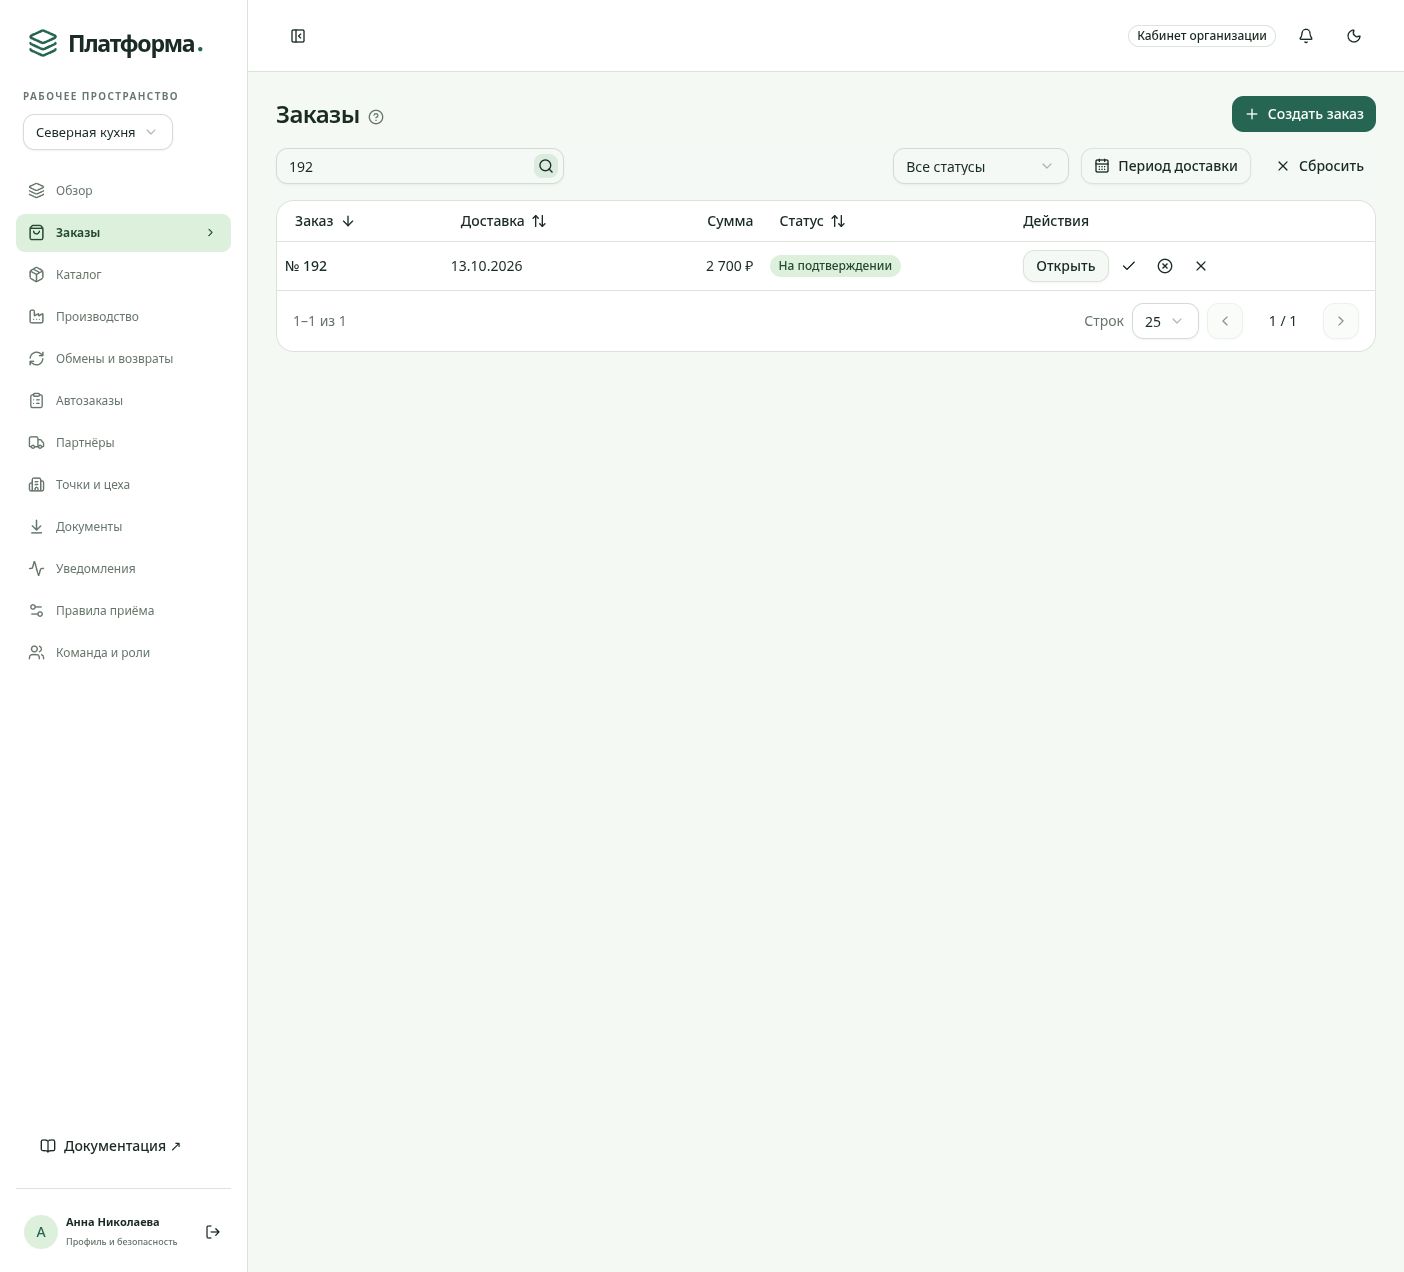Cancel order № 192 with plain x icon
This screenshot has width=1404, height=1272.
pos(1201,266)
